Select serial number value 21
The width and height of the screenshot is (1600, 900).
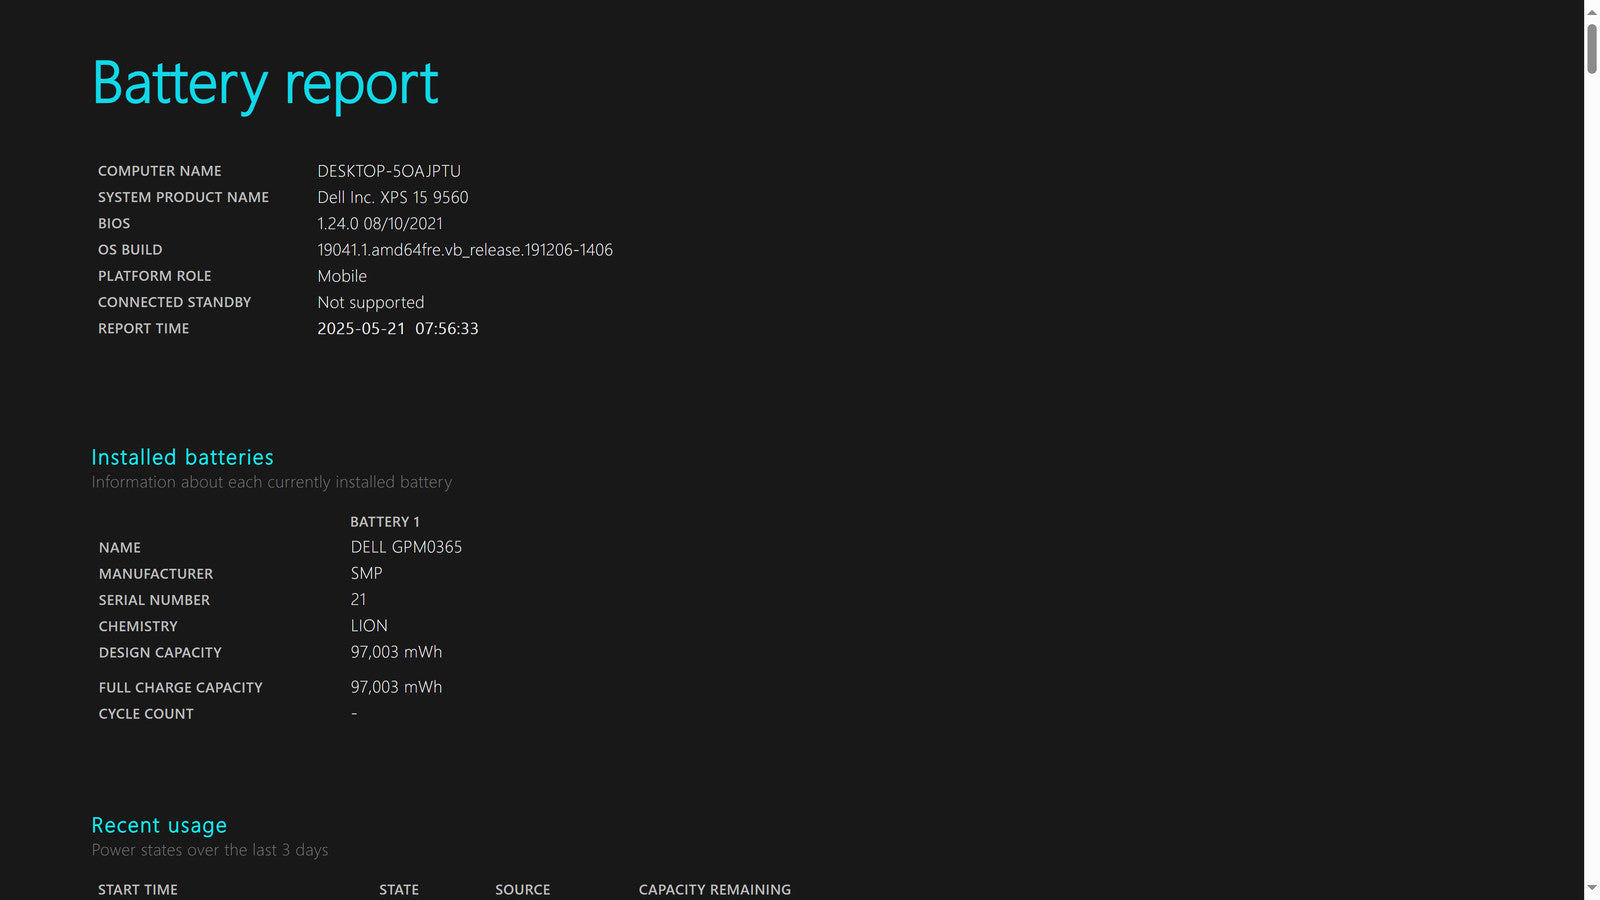coord(358,599)
